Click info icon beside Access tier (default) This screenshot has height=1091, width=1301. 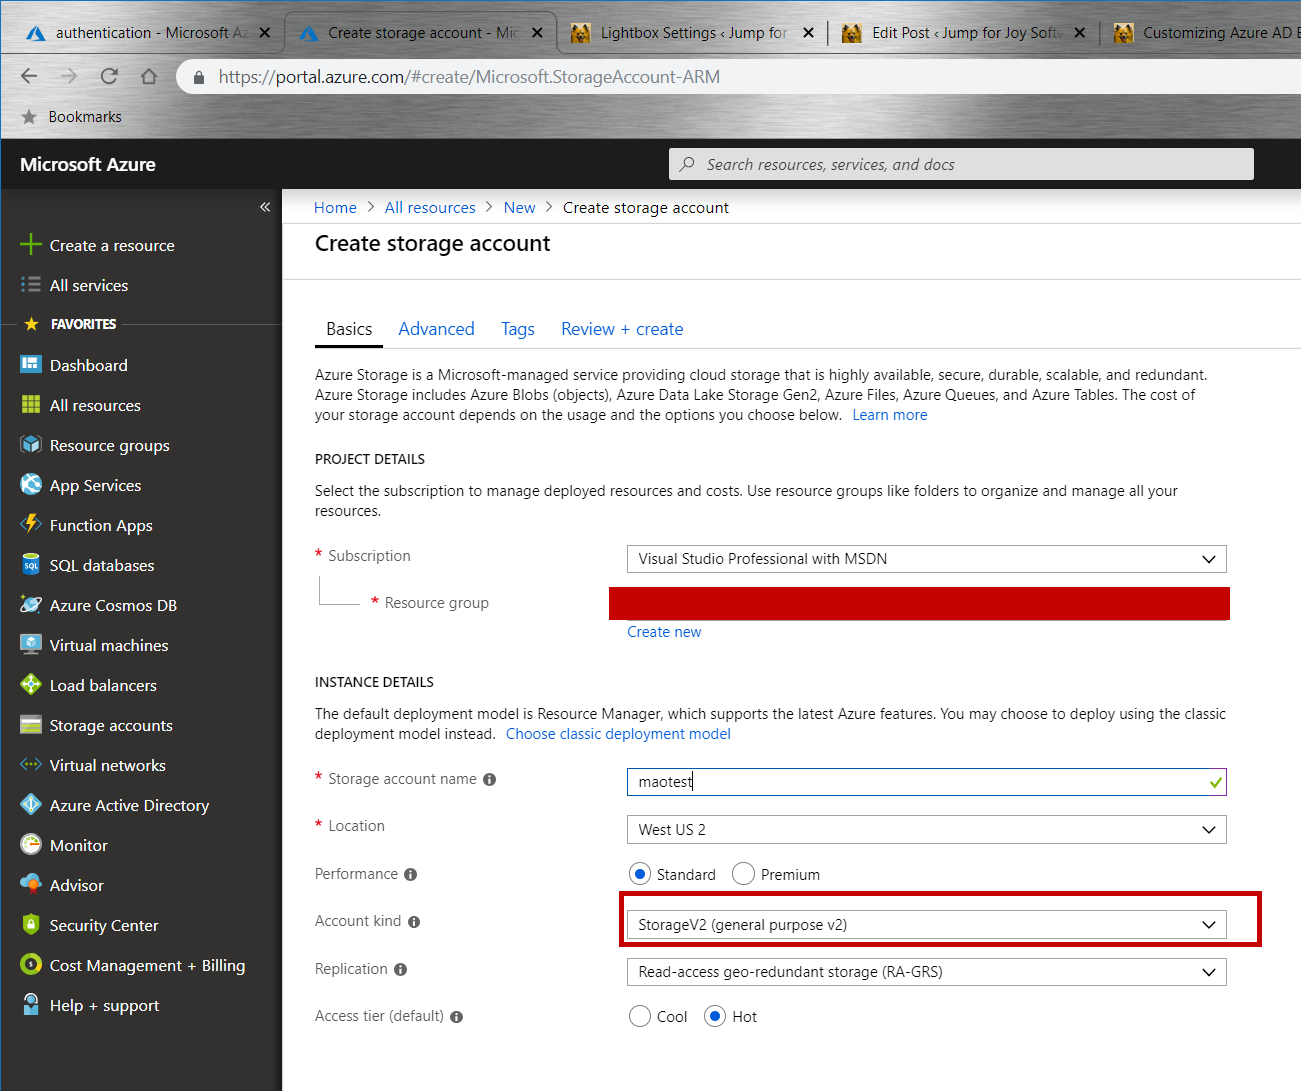pyautogui.click(x=456, y=1017)
